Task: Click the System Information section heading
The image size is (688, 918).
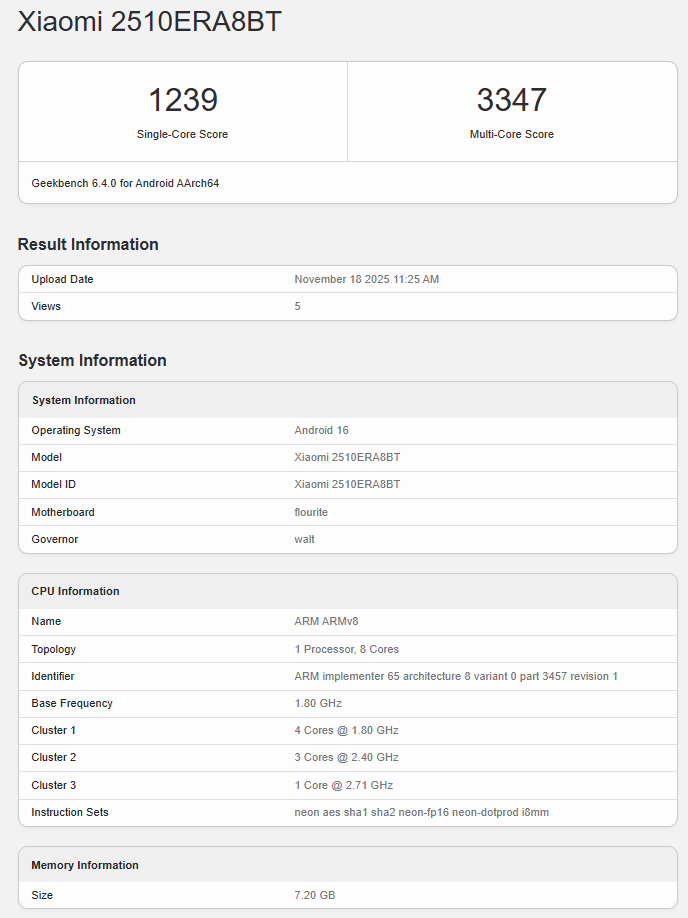Action: [92, 360]
